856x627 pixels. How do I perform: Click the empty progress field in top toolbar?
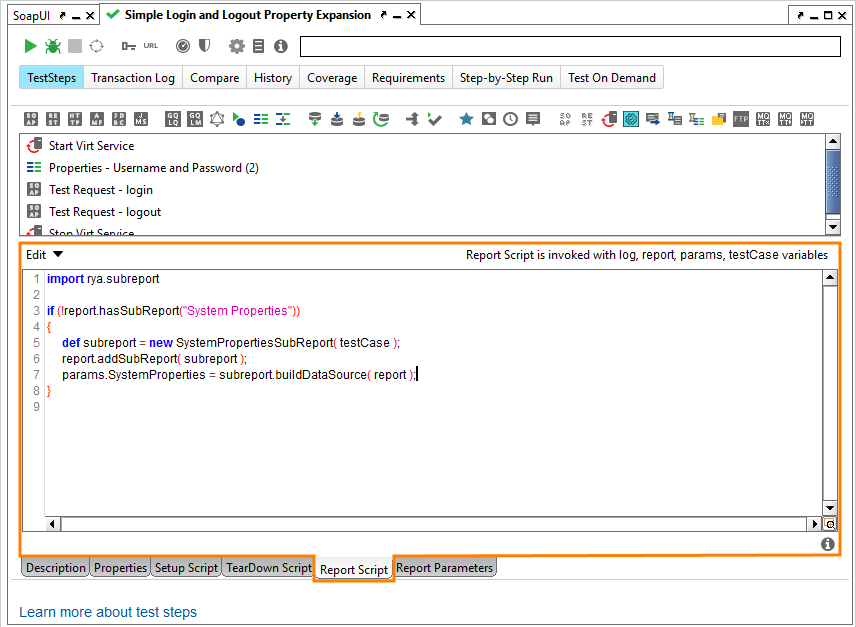click(570, 46)
